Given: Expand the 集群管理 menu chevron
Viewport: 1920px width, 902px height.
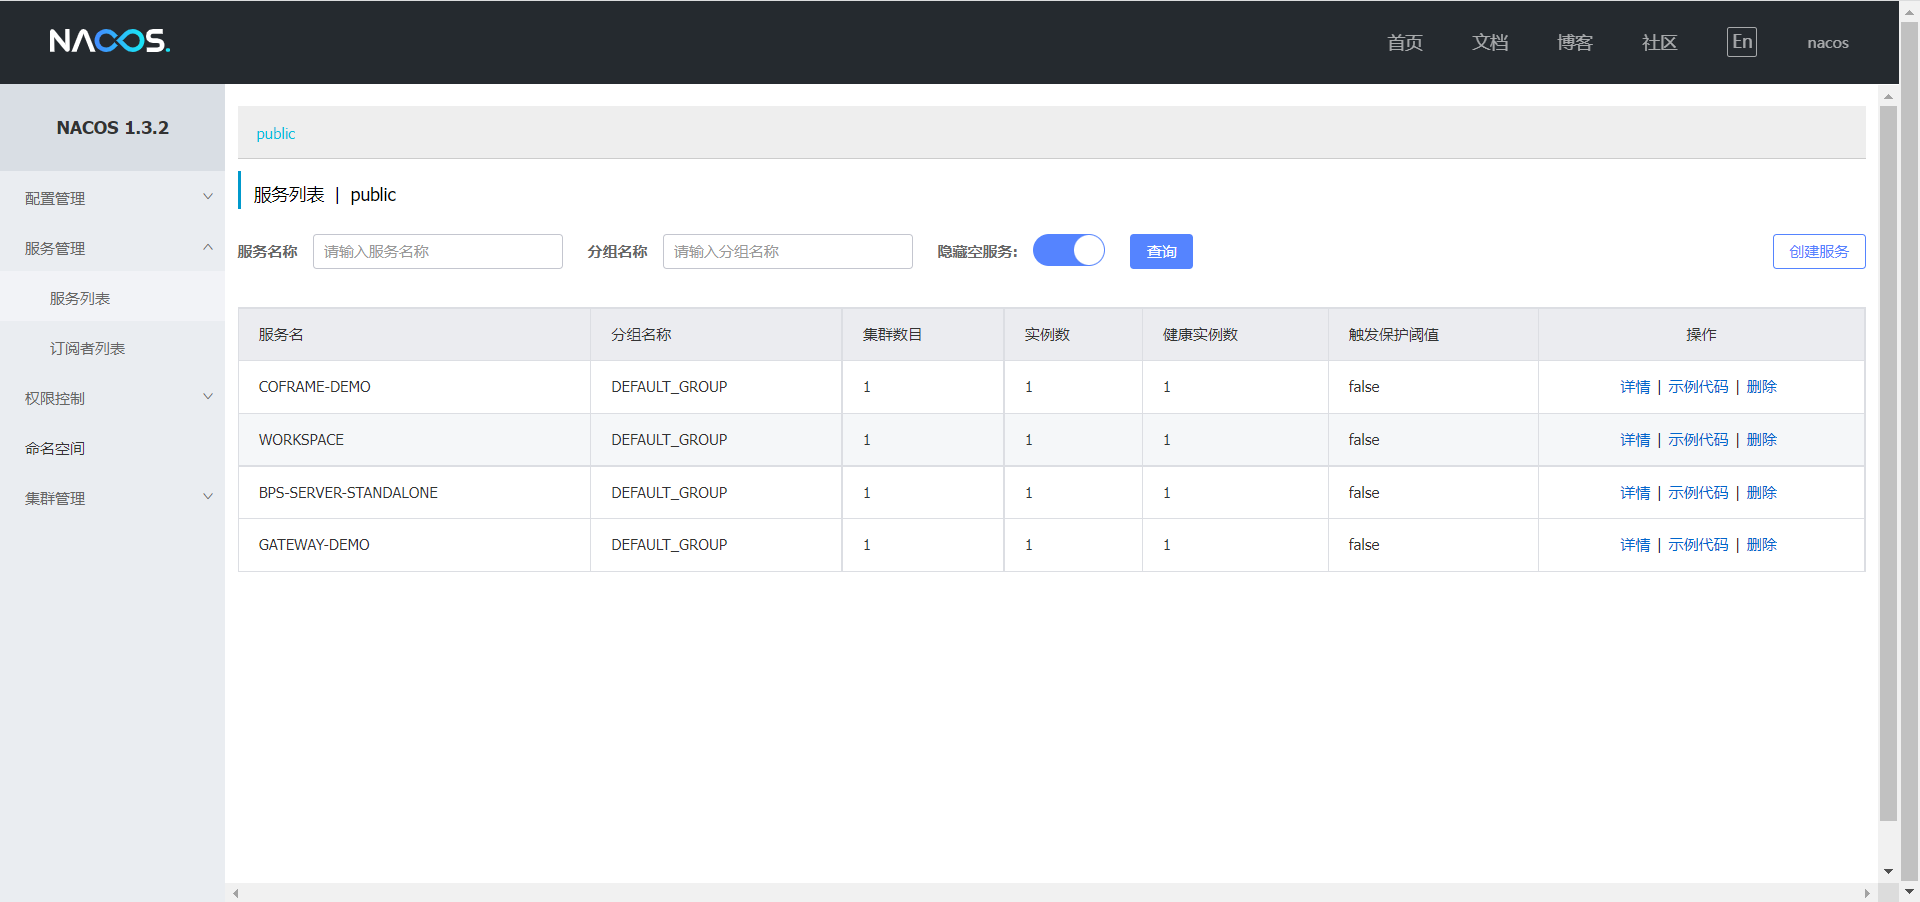Looking at the screenshot, I should [x=208, y=497].
